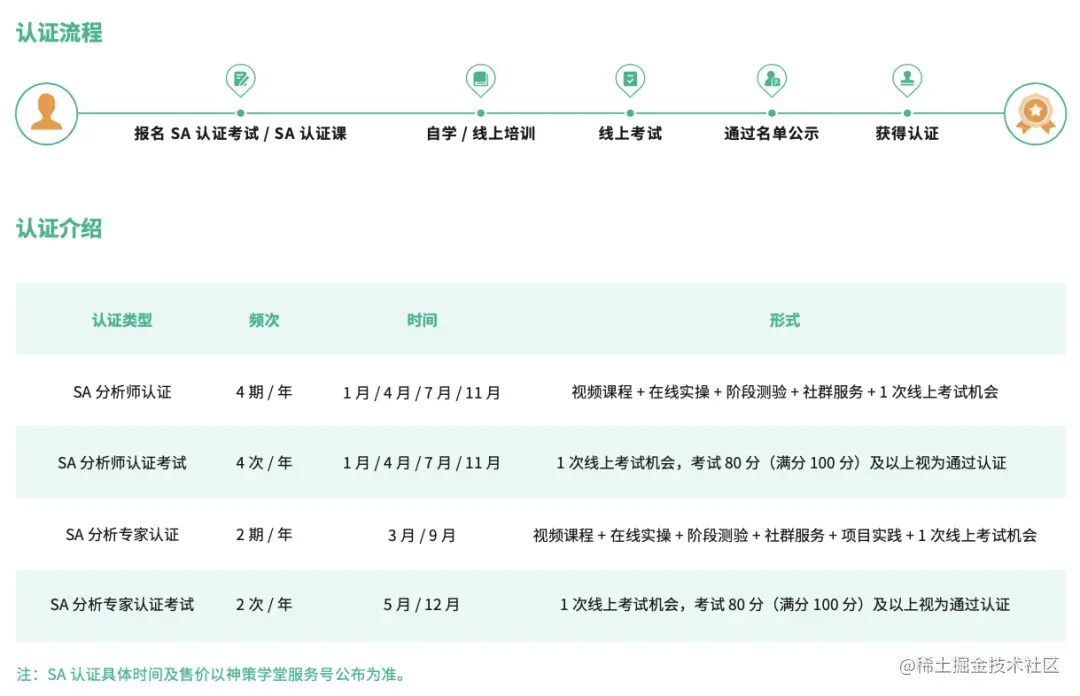This screenshot has width=1080, height=696.
Task: Click the orange user avatar at flow start
Action: [x=46, y=113]
